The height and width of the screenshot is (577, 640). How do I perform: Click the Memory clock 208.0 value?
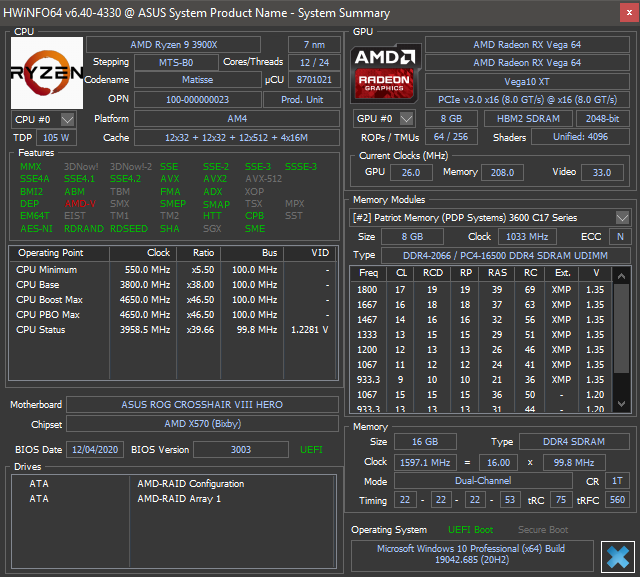[502, 173]
